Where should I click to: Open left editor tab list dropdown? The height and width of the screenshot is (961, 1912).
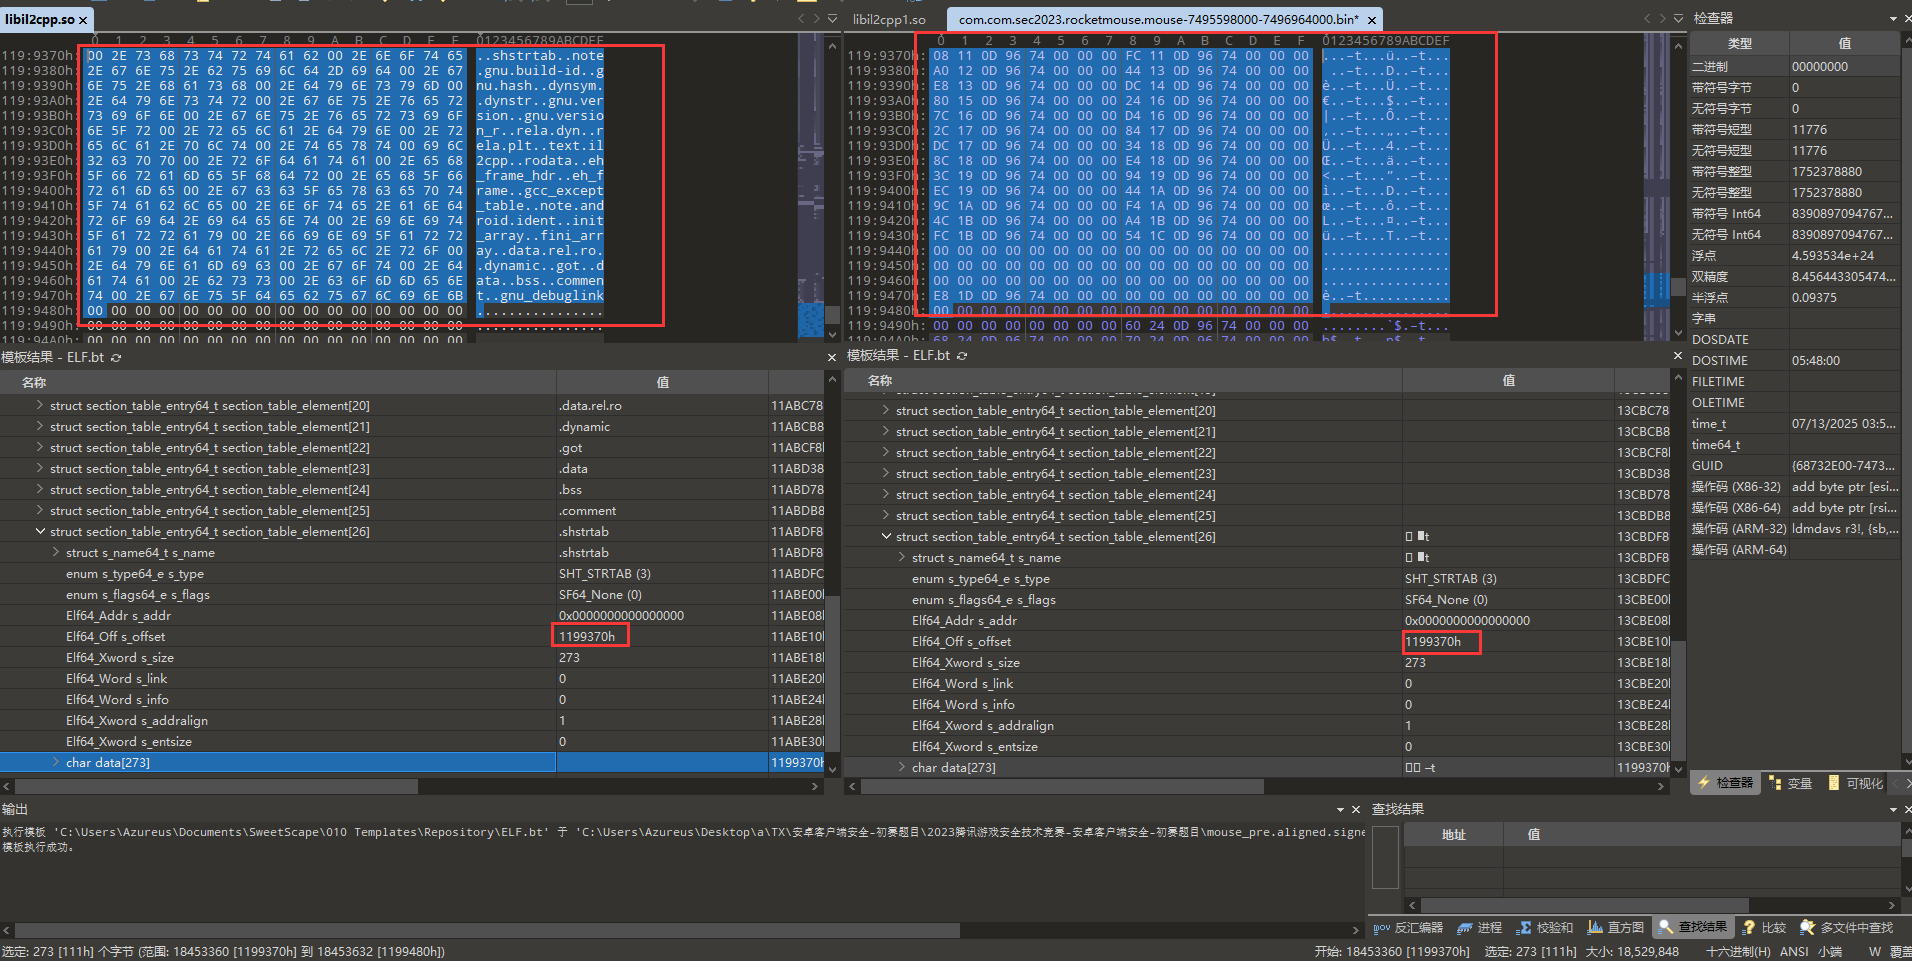(x=832, y=19)
